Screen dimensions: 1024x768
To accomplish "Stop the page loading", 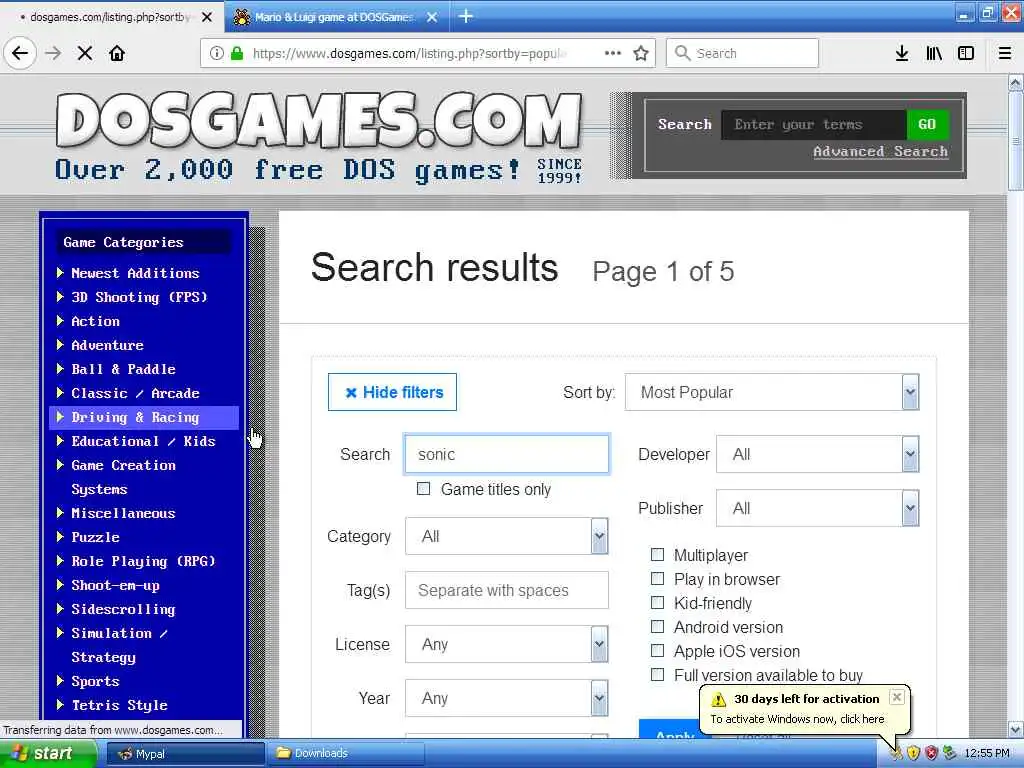I will (85, 53).
